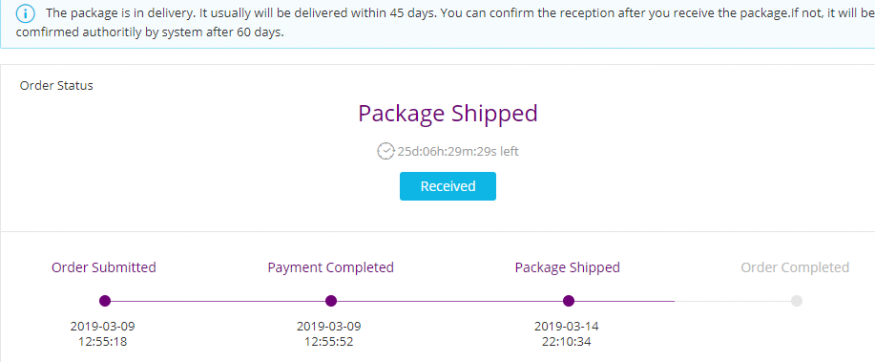The height and width of the screenshot is (362, 875).
Task: Select the gray Order Completed timeline dot
Action: point(796,301)
